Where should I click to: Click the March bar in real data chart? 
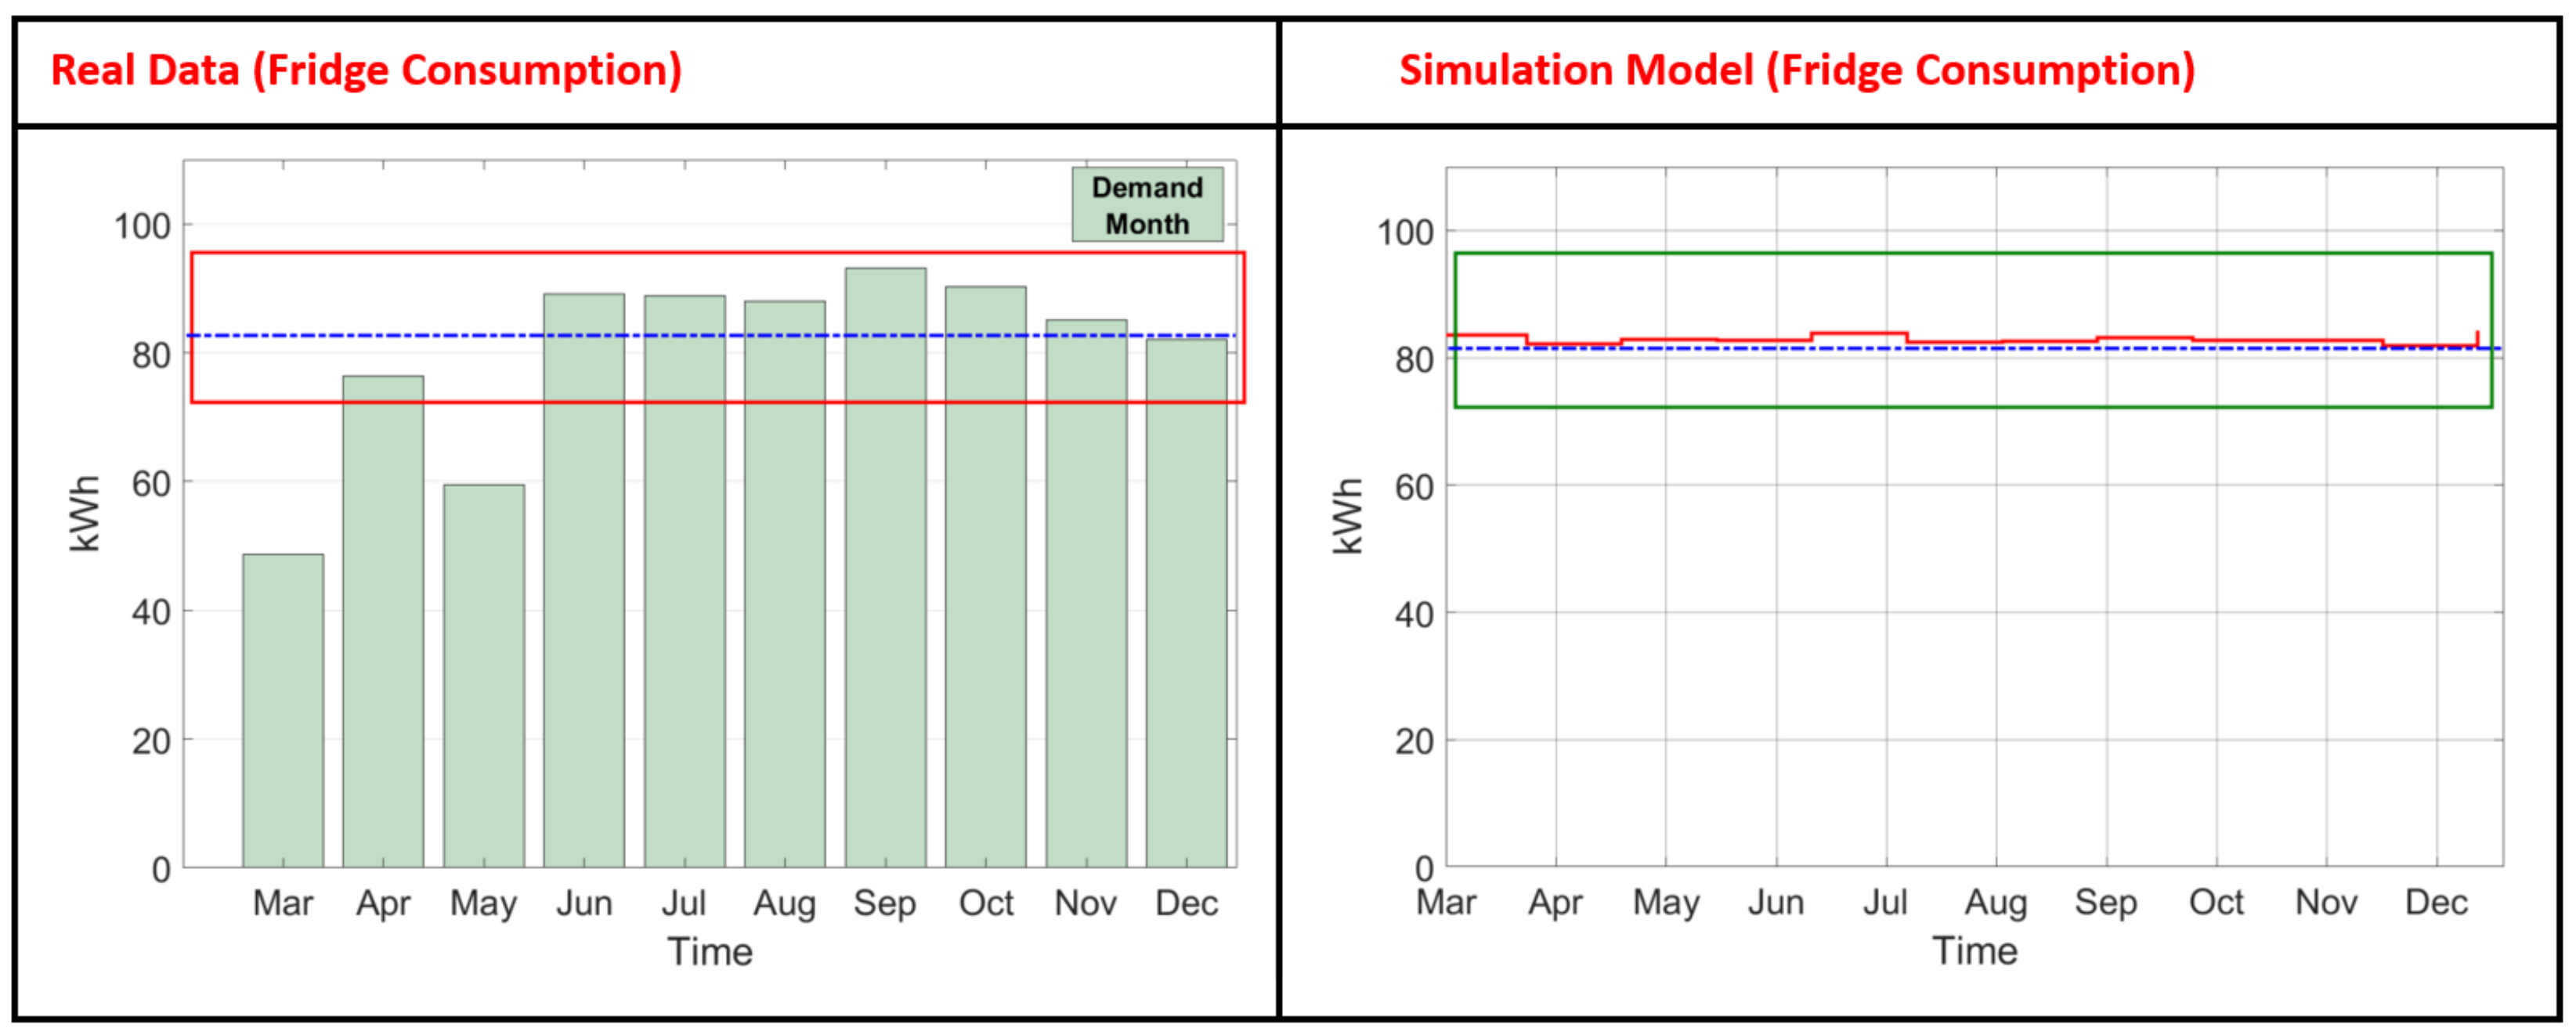point(283,710)
